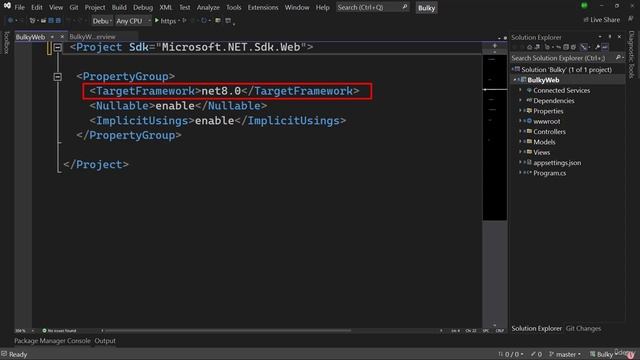Expand the Properties folder node
Screen dimensions: 640x360
[520, 111]
